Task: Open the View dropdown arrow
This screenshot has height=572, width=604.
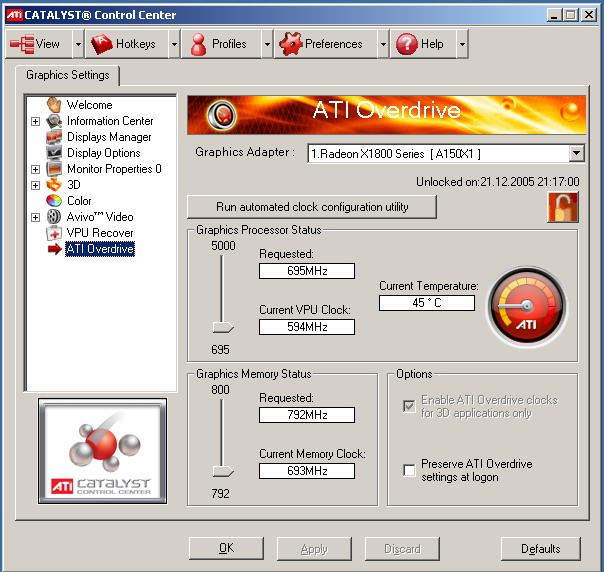Action: click(78, 44)
